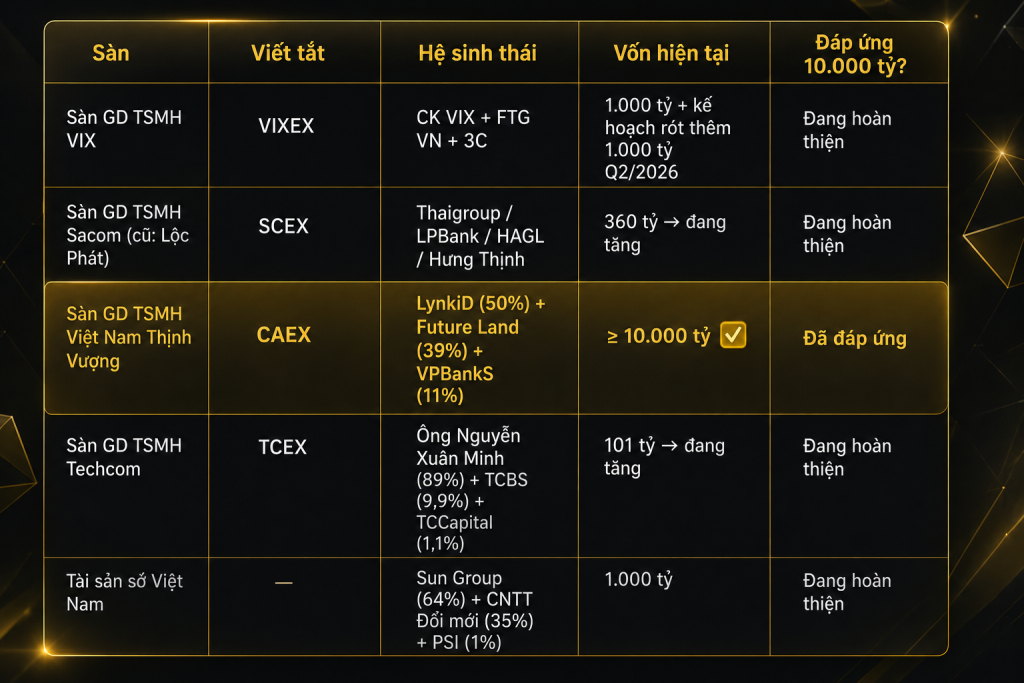Click the Thaigroup / LPBank / HAGL ecosystem cell
Viewport: 1024px width, 683px height.
[480, 236]
